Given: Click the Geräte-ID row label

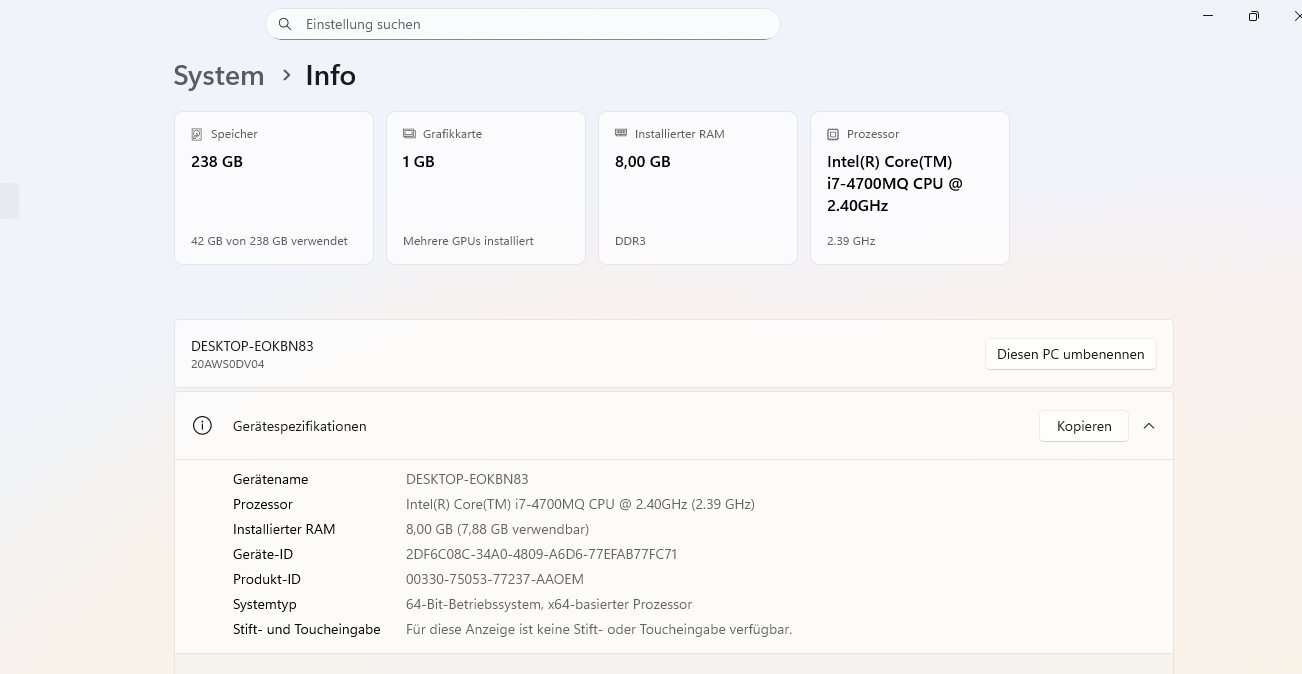Looking at the screenshot, I should 263,554.
